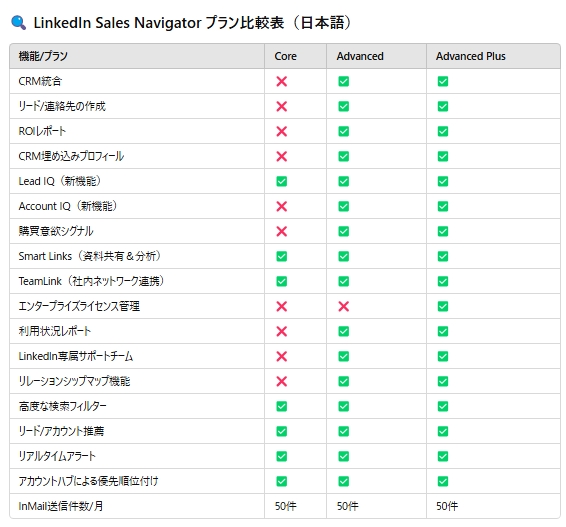Click the Advanced Plus check for ROIレポート
The height and width of the screenshot is (527, 566).
443,131
